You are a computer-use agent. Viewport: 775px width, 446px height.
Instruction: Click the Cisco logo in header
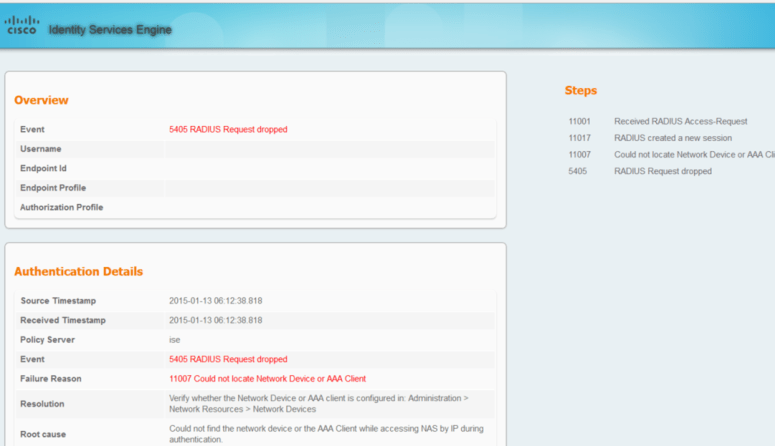(21, 25)
